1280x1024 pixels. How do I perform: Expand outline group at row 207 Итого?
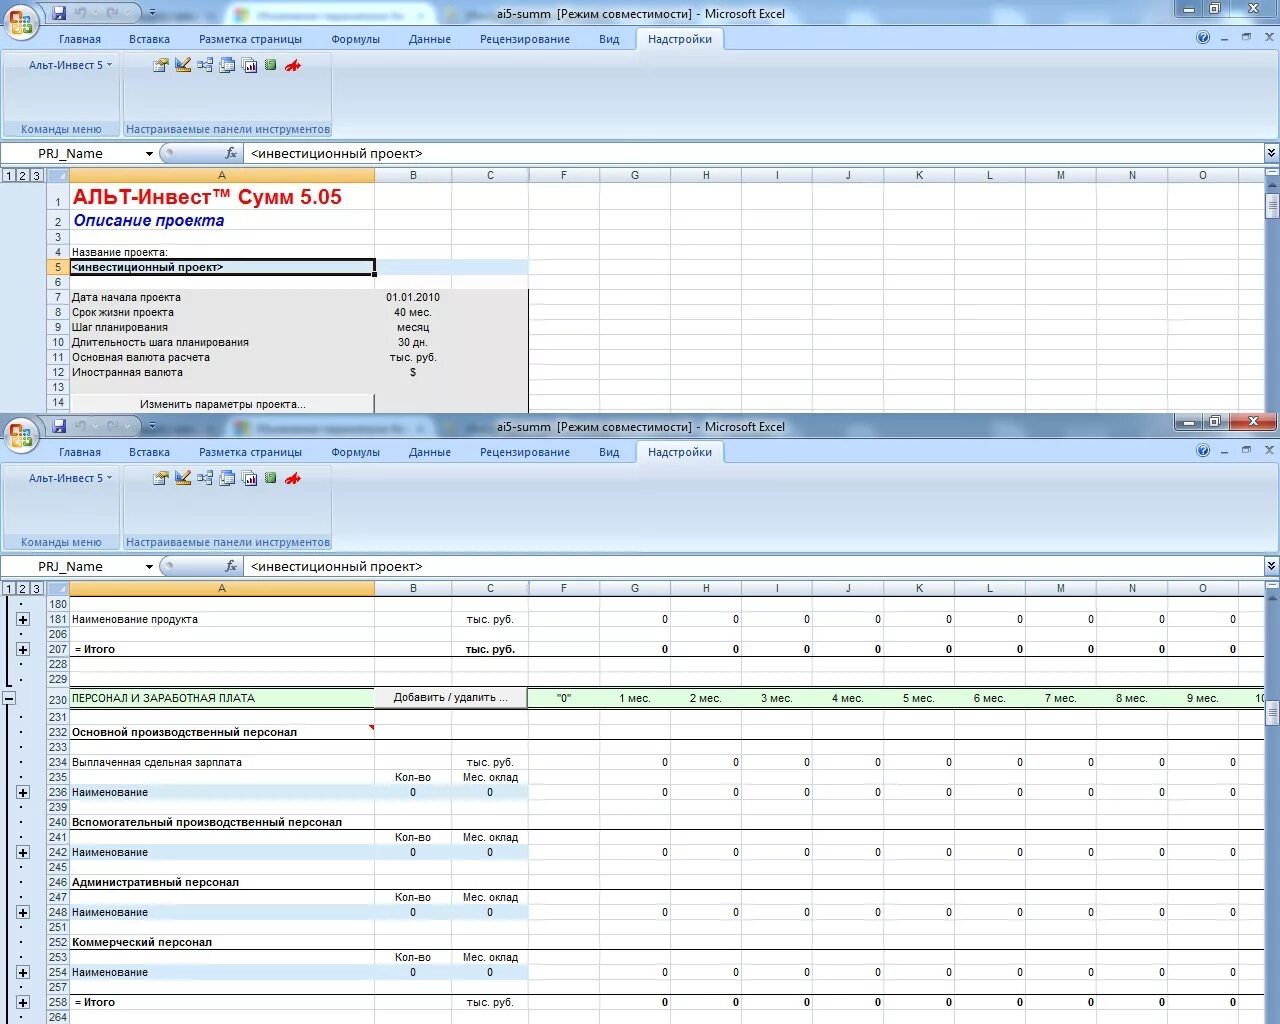pyautogui.click(x=23, y=650)
